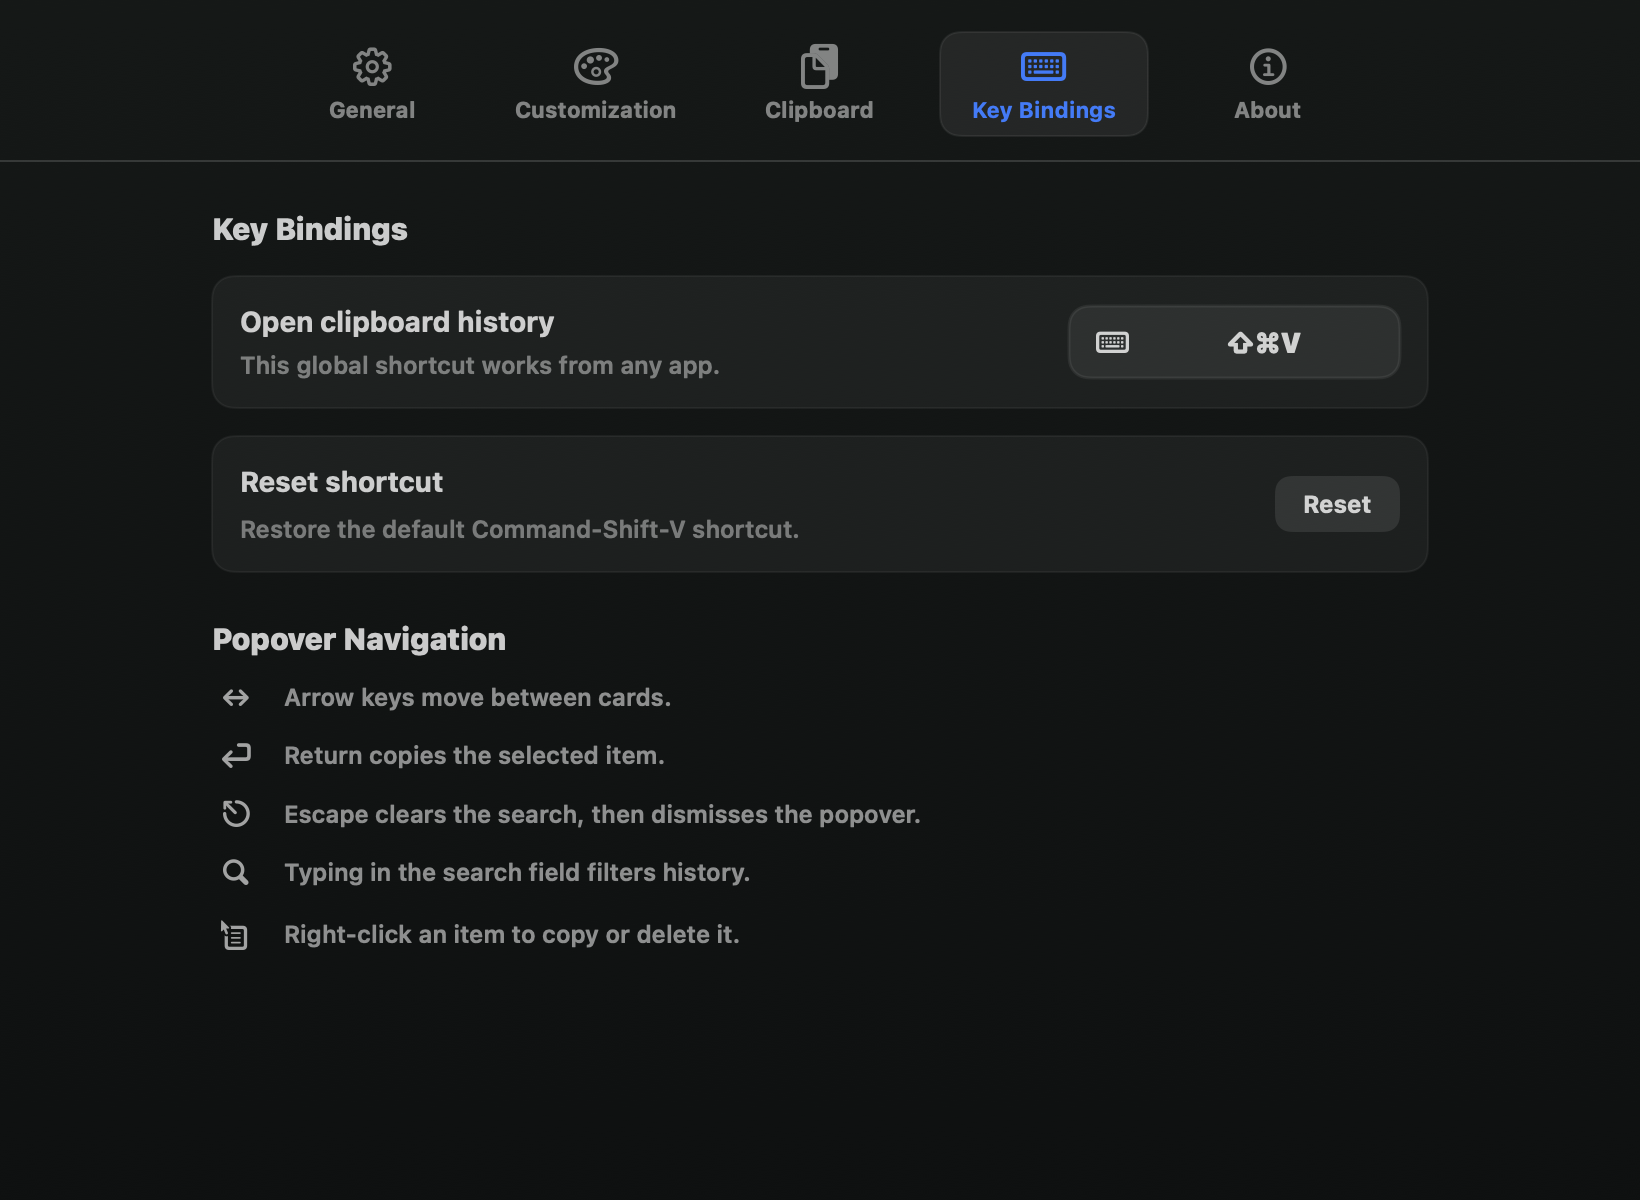Screen dimensions: 1640x1200
Task: Click 'Restore the default Command-Shift-V shortcut.' text
Action: (x=520, y=529)
